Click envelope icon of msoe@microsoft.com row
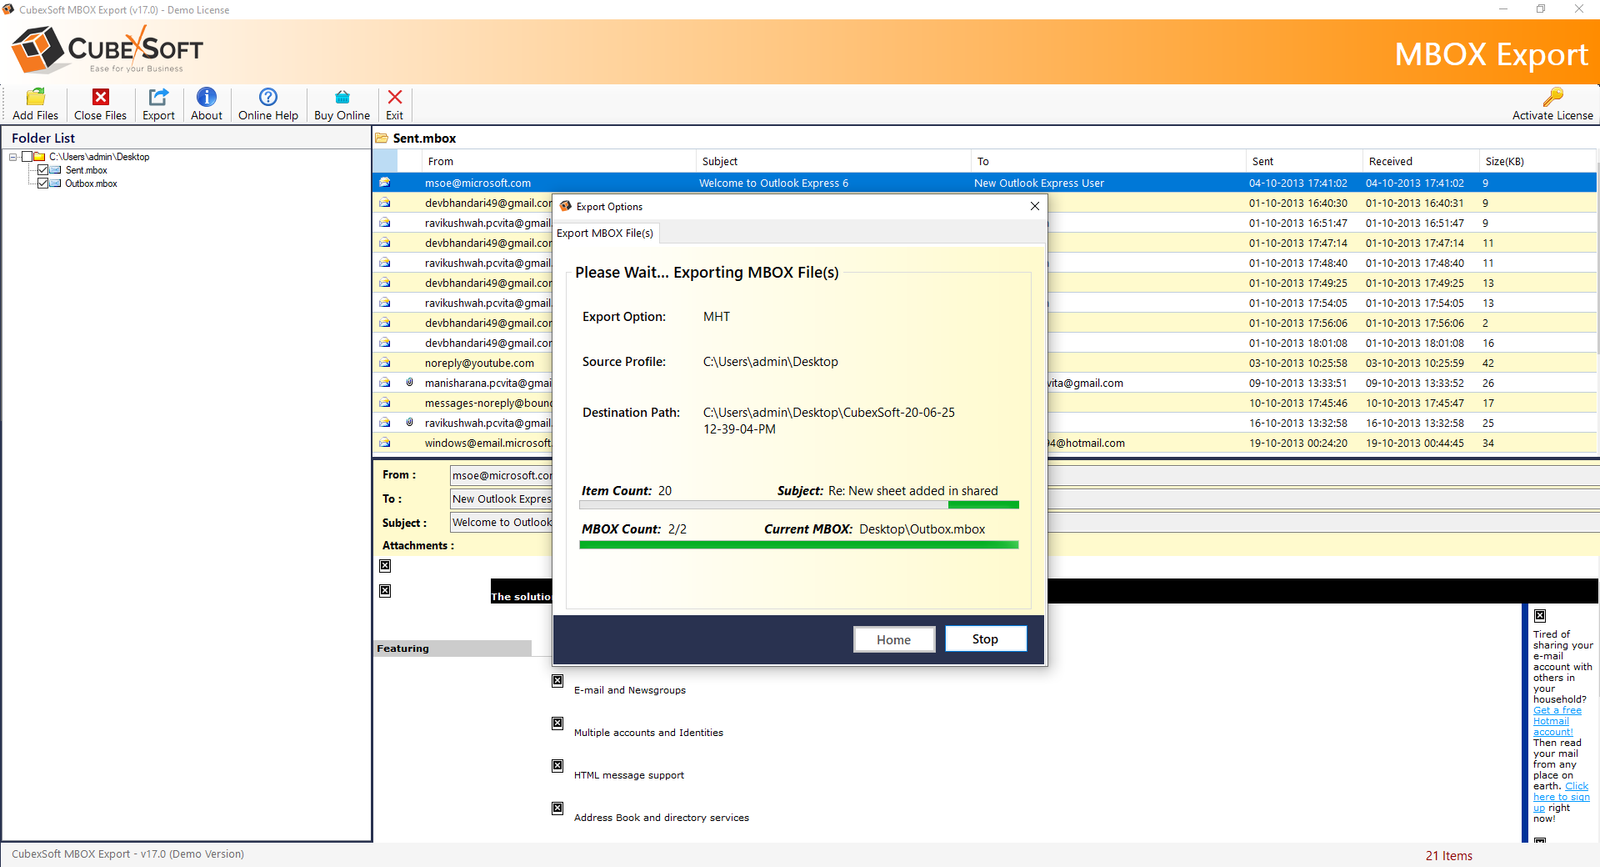 coord(384,183)
